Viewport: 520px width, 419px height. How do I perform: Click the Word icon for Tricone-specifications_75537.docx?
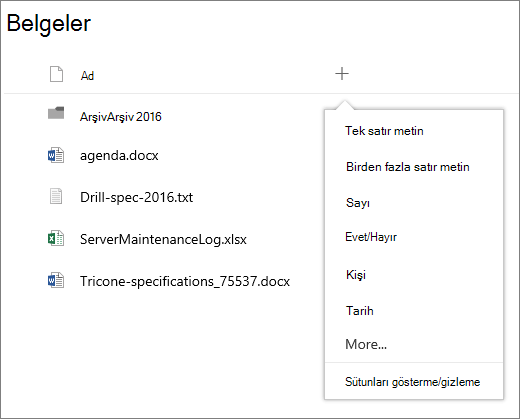tap(56, 280)
